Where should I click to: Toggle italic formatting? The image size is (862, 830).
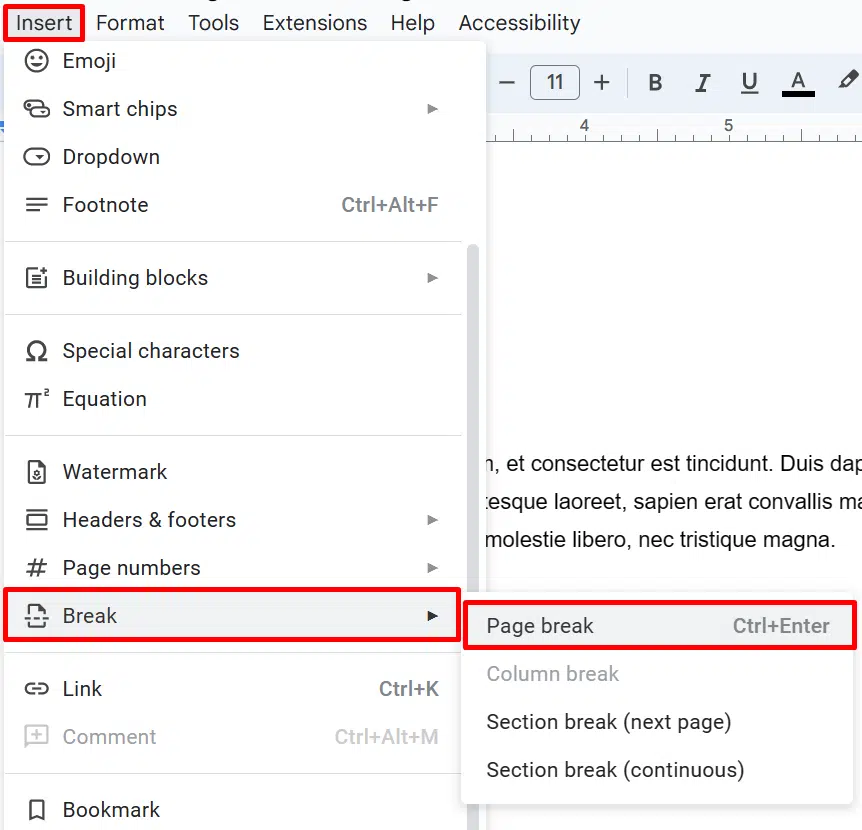click(702, 83)
